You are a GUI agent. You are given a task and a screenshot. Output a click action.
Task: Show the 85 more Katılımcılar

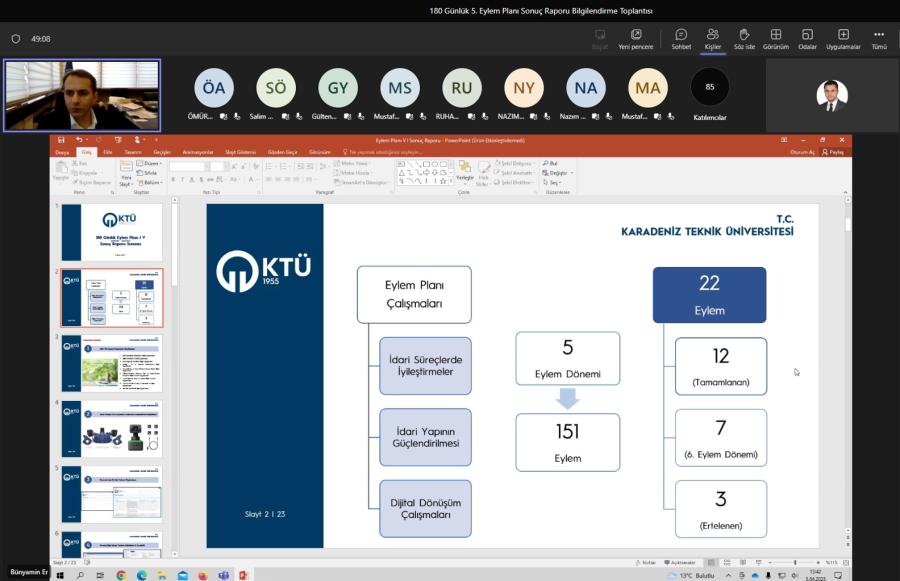[710, 87]
